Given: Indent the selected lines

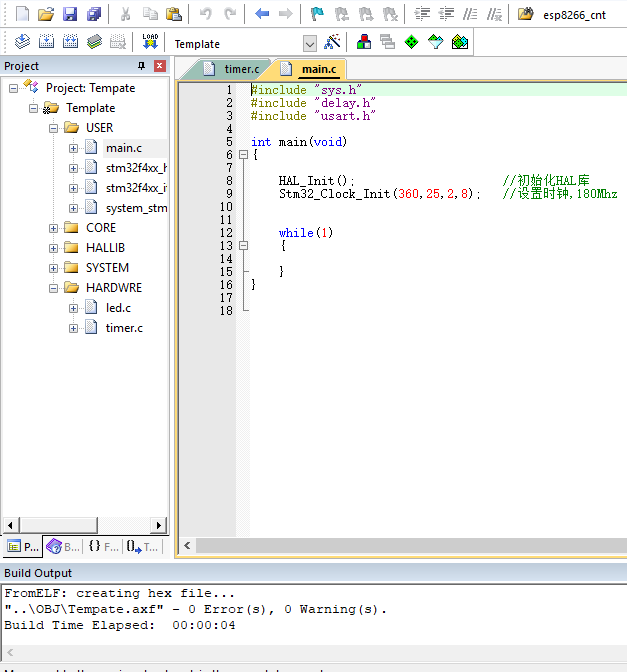Looking at the screenshot, I should pyautogui.click(x=422, y=14).
